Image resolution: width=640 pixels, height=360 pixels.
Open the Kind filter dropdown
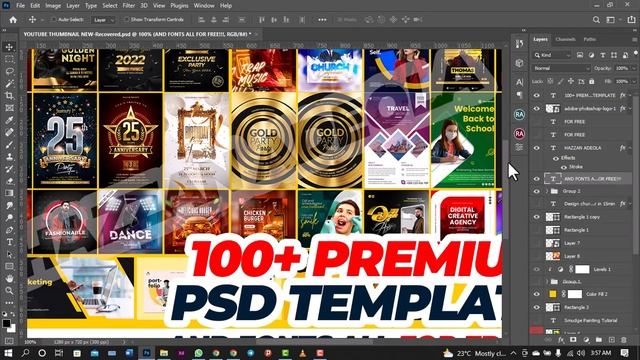[553, 55]
